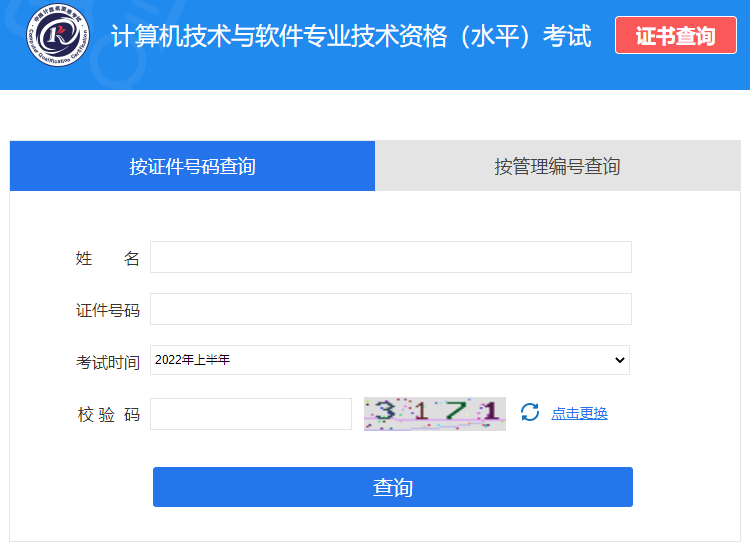
Task: Click the 证件号码 field label
Action: [107, 310]
